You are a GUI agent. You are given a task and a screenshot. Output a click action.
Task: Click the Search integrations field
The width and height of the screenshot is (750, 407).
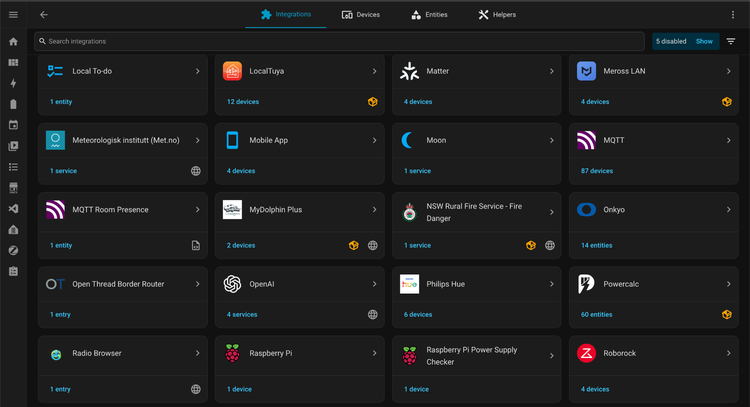339,42
